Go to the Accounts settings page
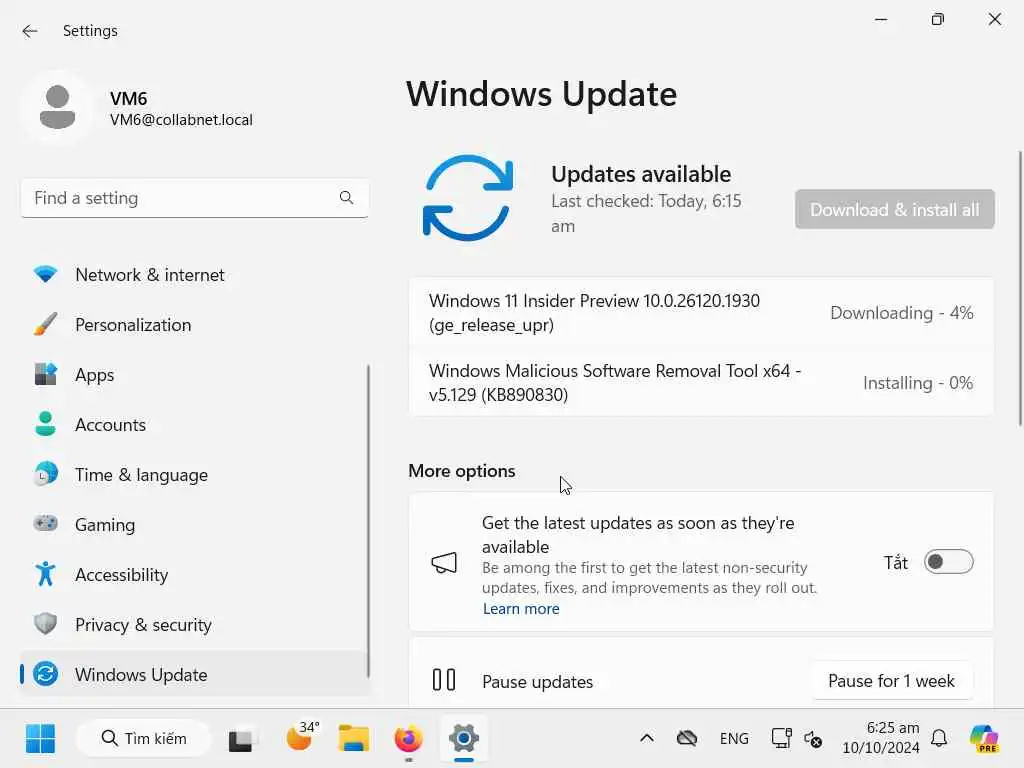Viewport: 1024px width, 768px height. [x=195, y=424]
